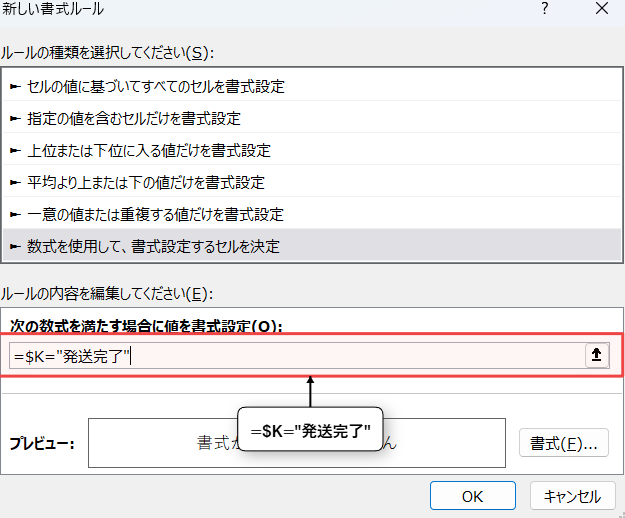Open the 書式(F)... format settings
Viewport: 625px width, 518px height.
[x=564, y=443]
